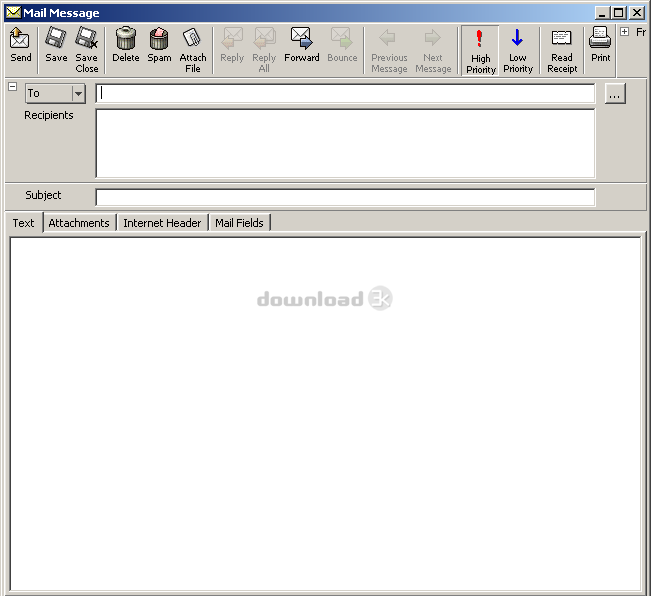Image resolution: width=651 pixels, height=596 pixels.
Task: Expand the plus box next to Fr
Action: point(624,32)
